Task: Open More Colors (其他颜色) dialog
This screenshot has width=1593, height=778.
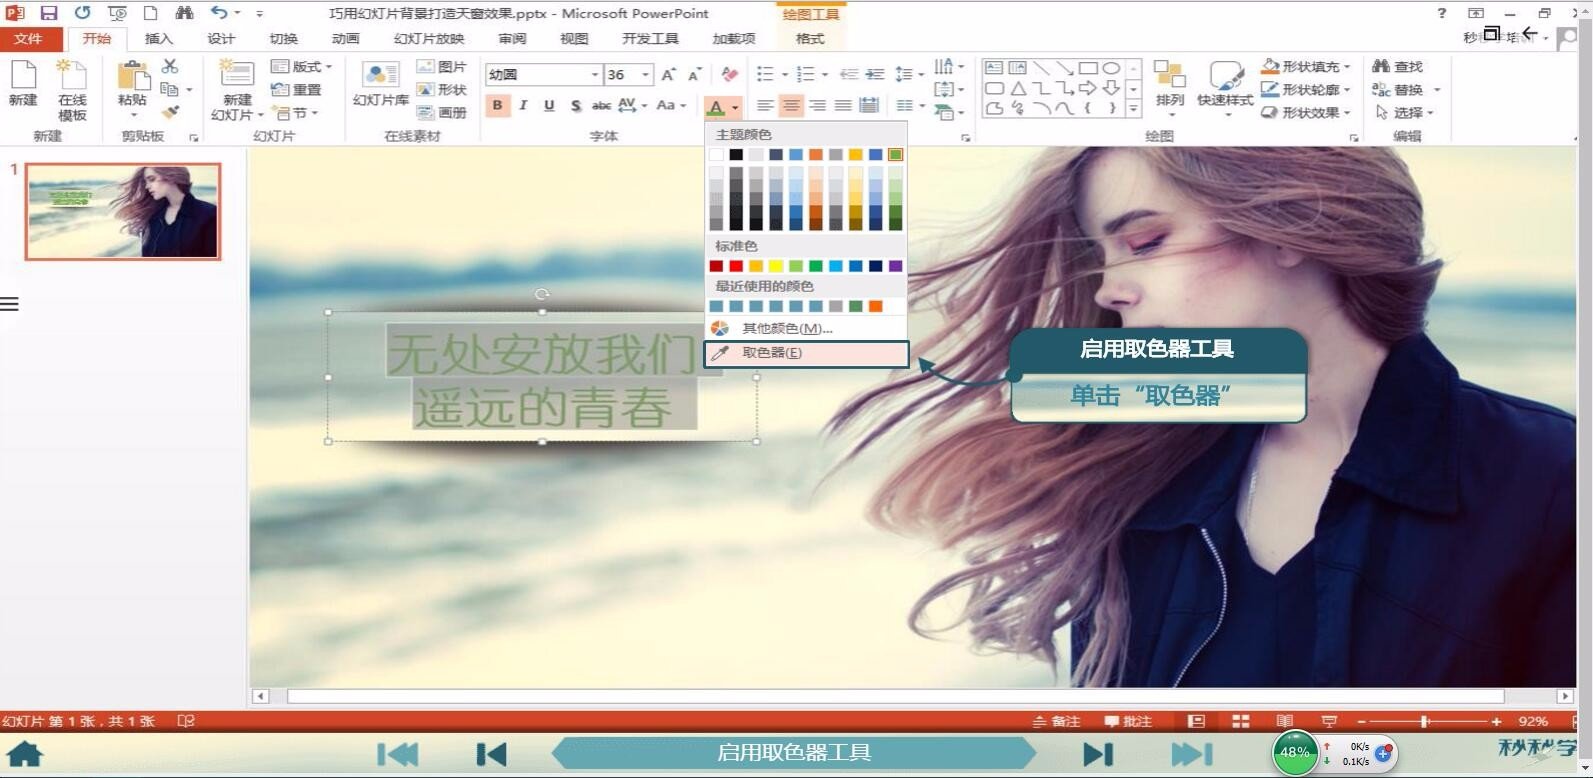Action: (x=786, y=329)
